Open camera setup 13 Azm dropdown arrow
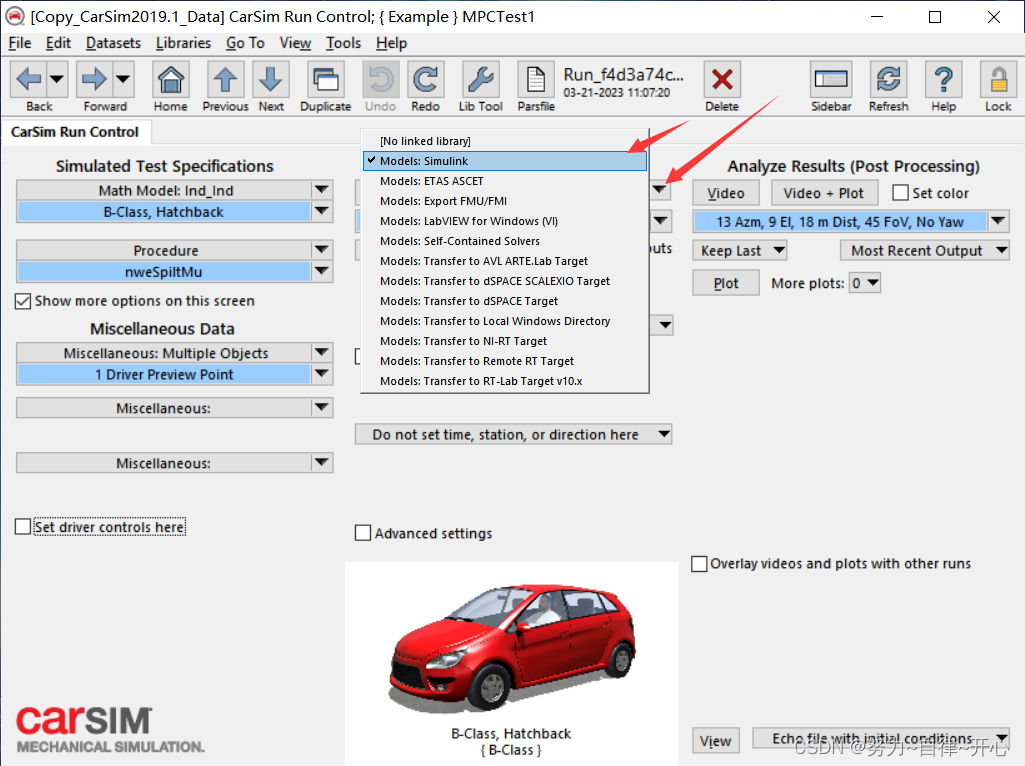 998,222
